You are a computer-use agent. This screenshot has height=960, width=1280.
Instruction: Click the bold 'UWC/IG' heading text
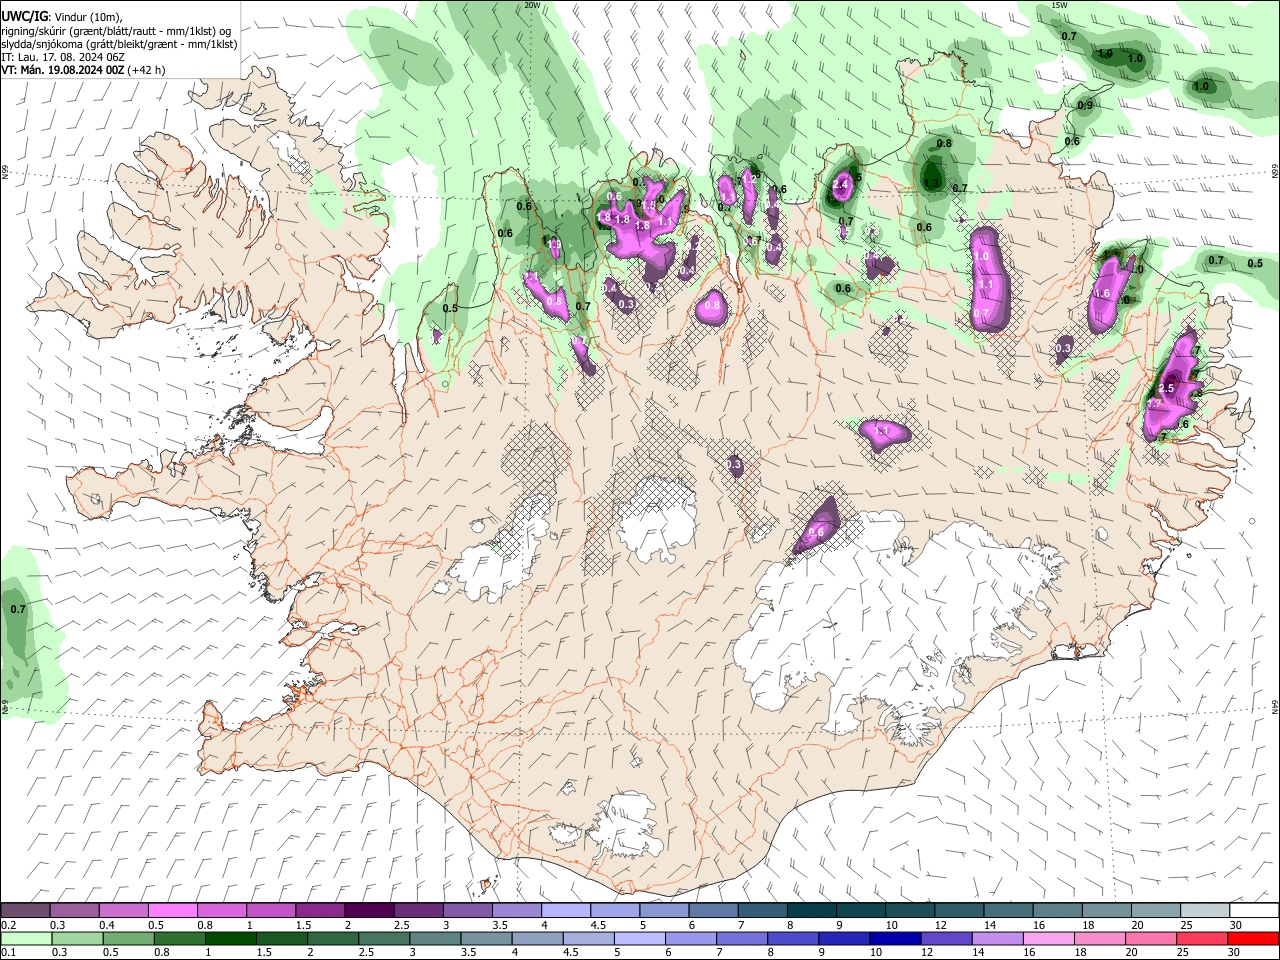[x=24, y=16]
